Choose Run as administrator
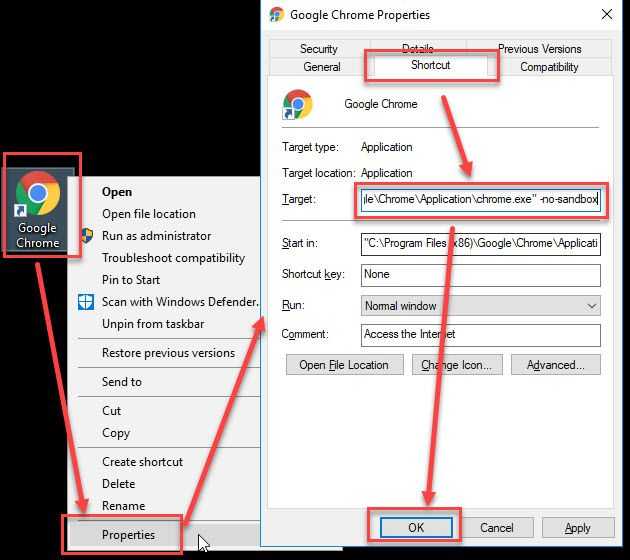 tap(165, 235)
